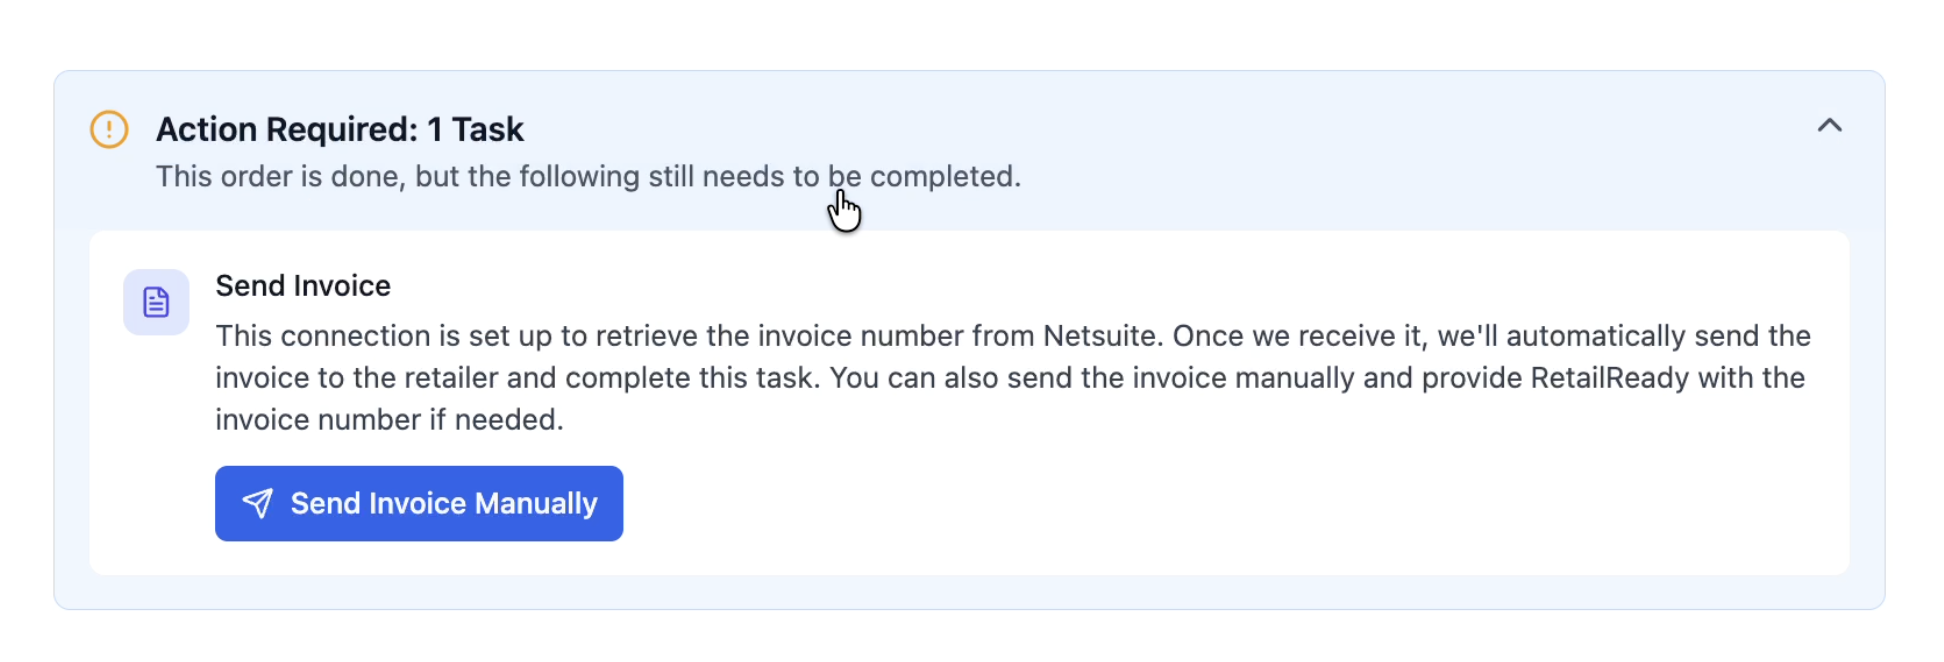This screenshot has width=1944, height=662.
Task: Click the "1 Task" count in heading
Action: 476,129
